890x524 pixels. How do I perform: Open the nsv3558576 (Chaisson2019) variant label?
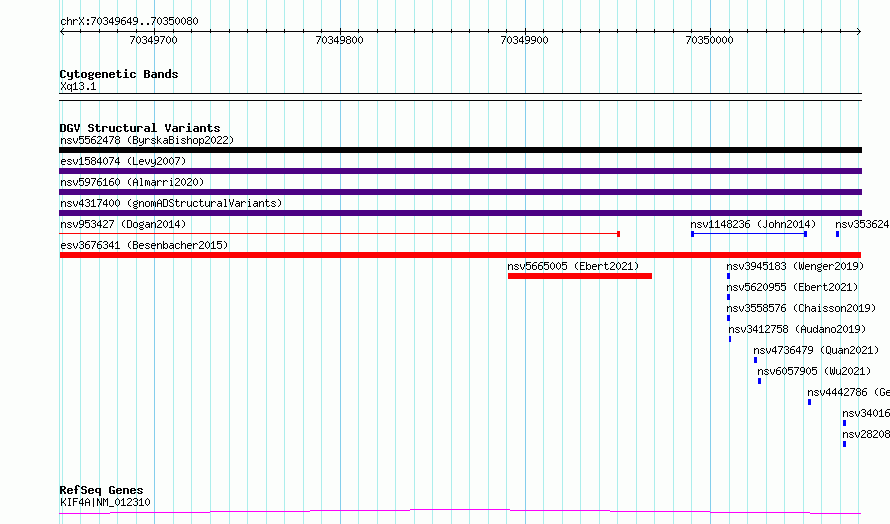click(801, 308)
